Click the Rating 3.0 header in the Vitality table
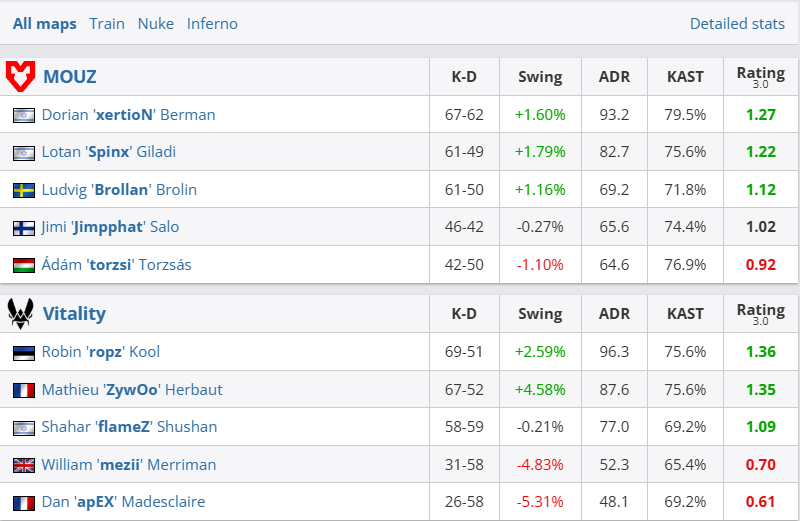This screenshot has height=521, width=800. pos(760,314)
